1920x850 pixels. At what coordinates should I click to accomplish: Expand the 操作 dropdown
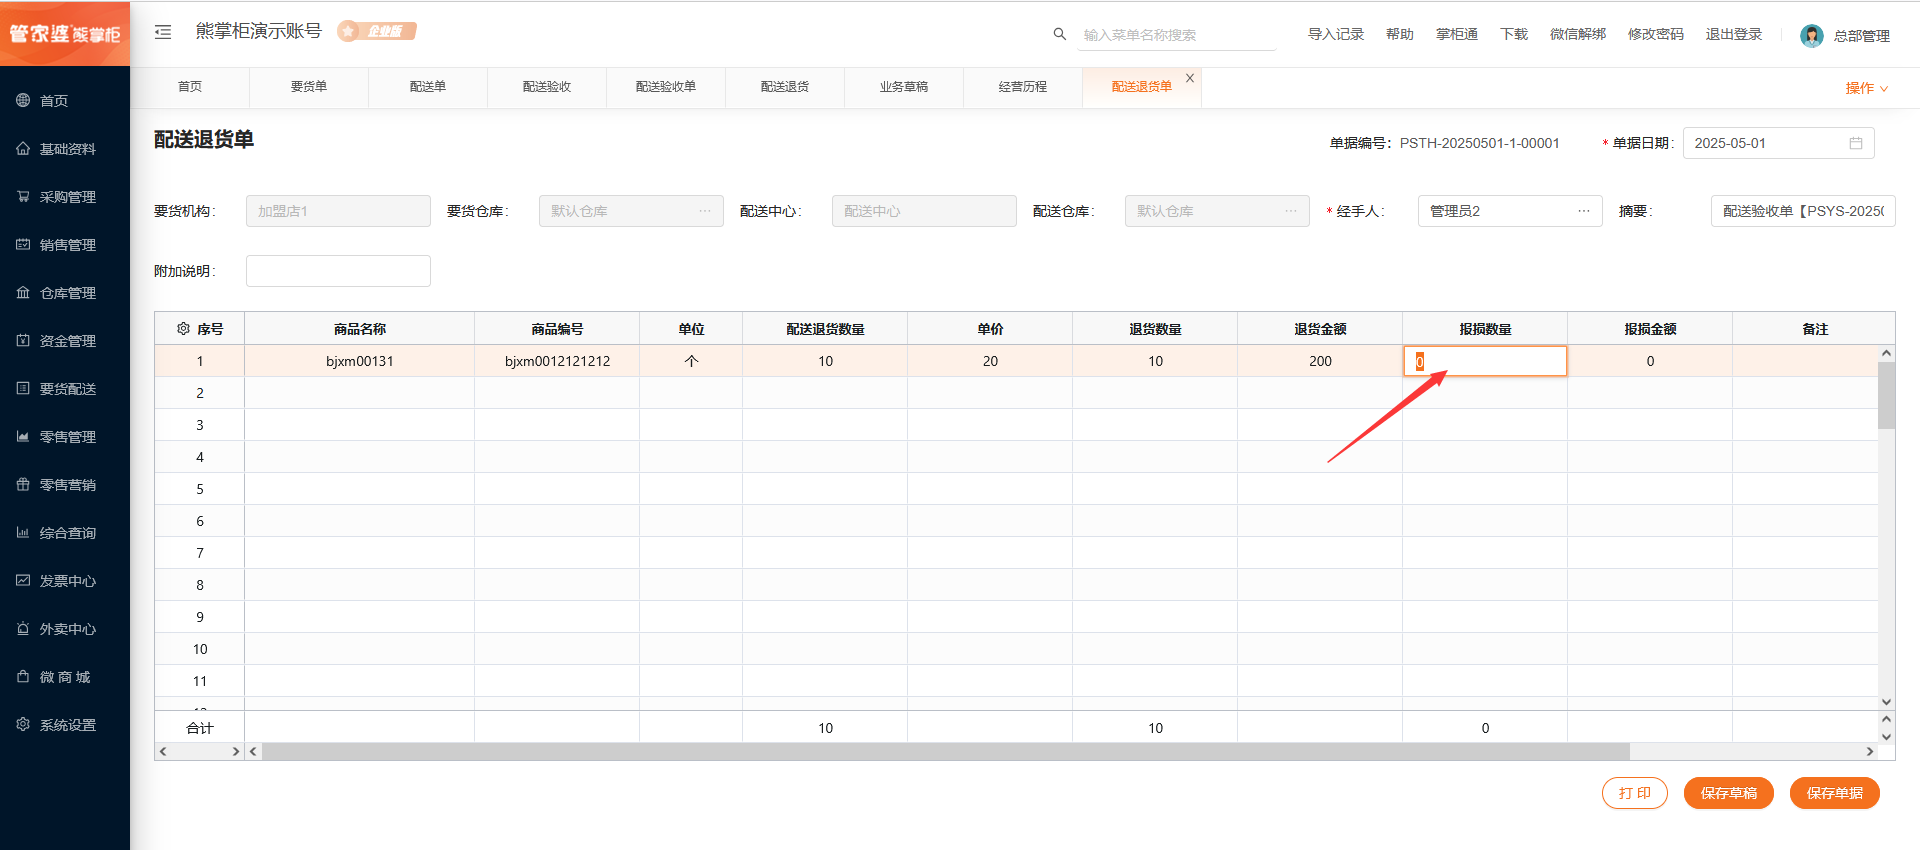click(x=1866, y=88)
